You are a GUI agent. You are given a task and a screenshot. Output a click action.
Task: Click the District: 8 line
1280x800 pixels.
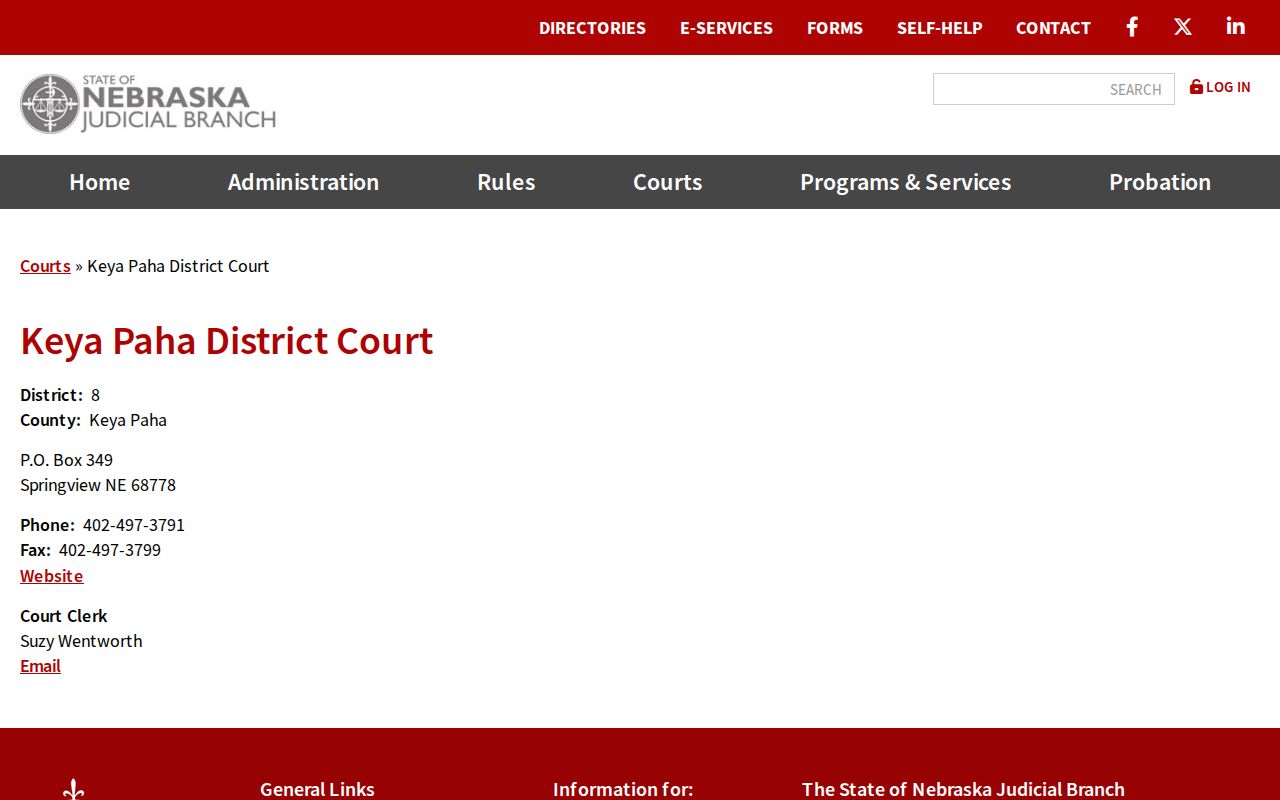coord(60,395)
